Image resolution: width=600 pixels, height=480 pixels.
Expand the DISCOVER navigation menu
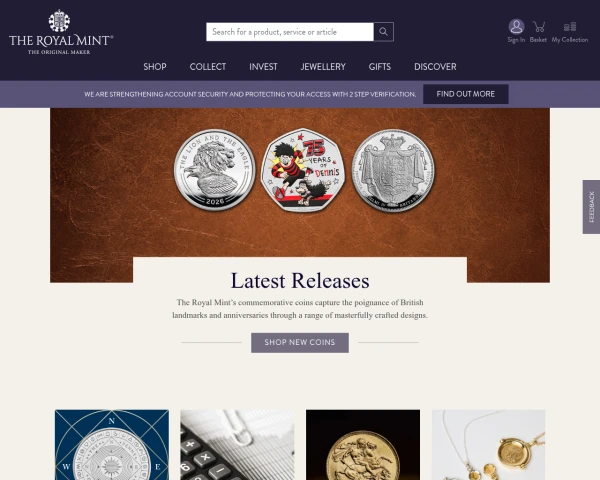[x=435, y=67]
